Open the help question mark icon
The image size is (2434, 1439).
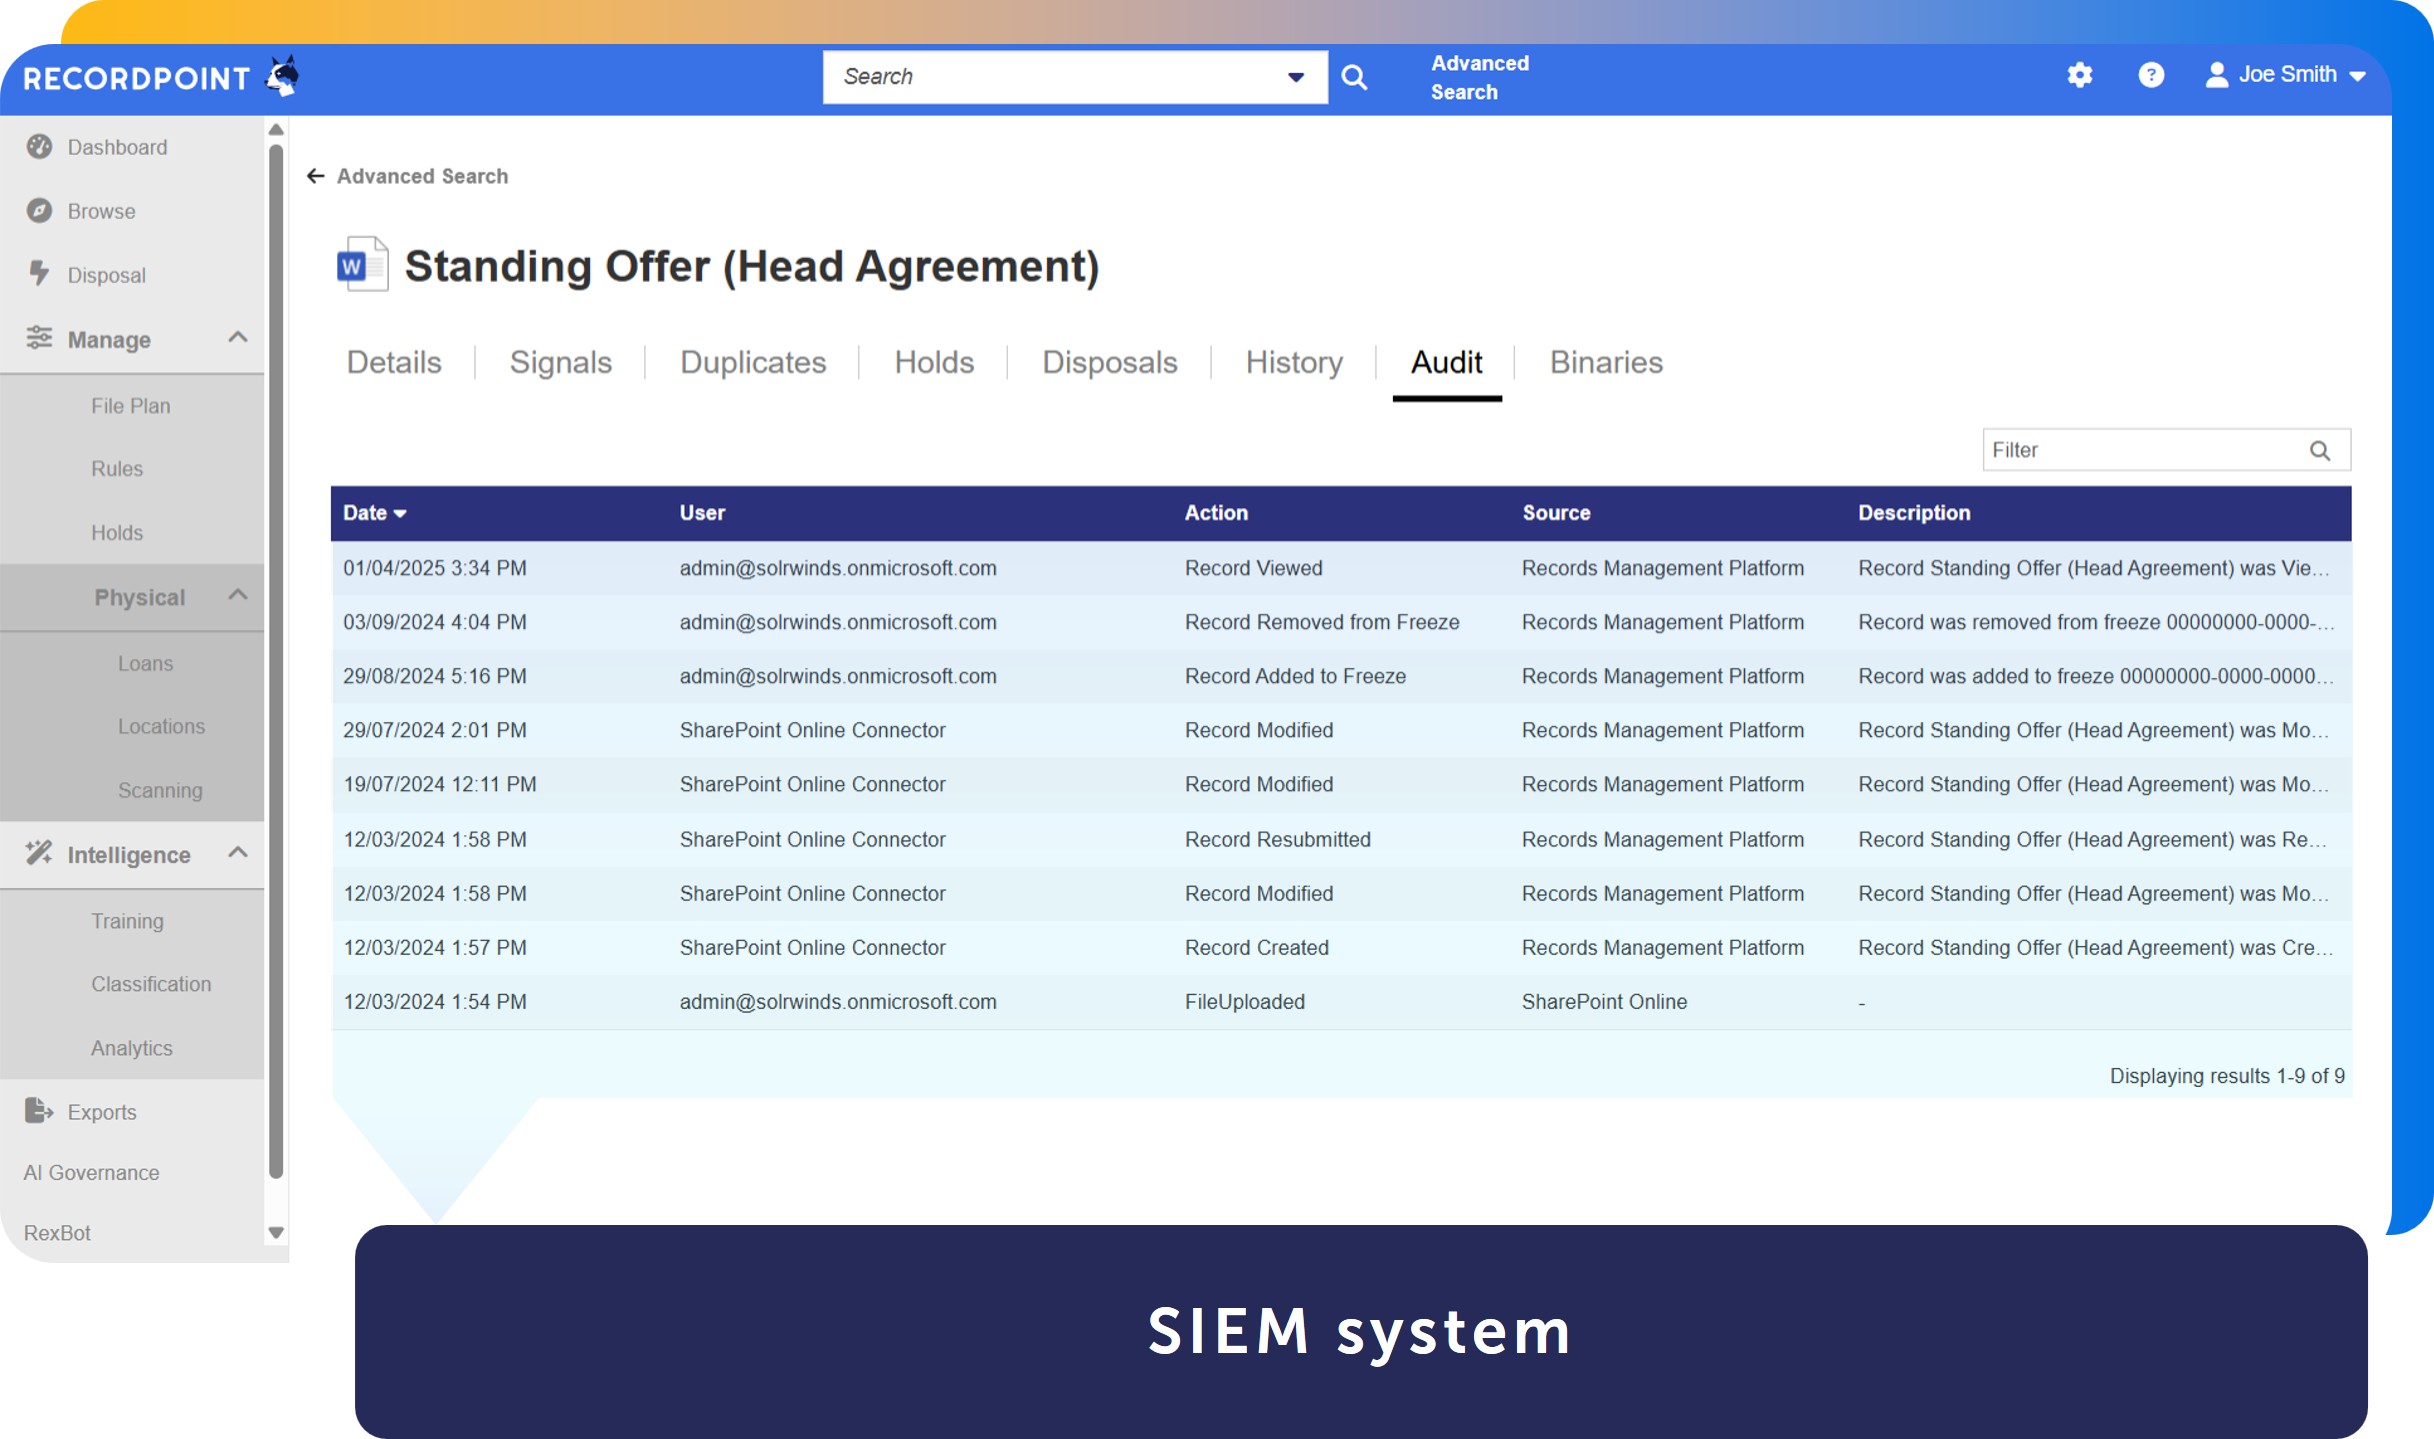(2151, 75)
